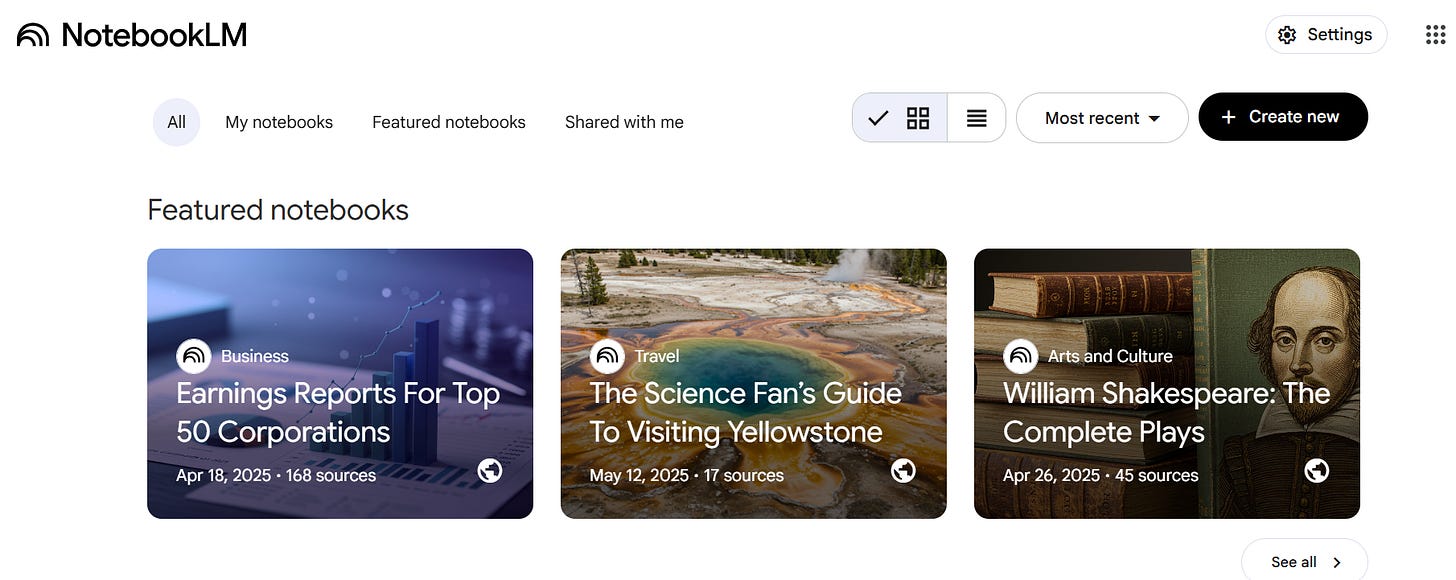Click the Apr 18, 2025 · 168 sources text
The height and width of the screenshot is (580, 1456).
tap(276, 475)
